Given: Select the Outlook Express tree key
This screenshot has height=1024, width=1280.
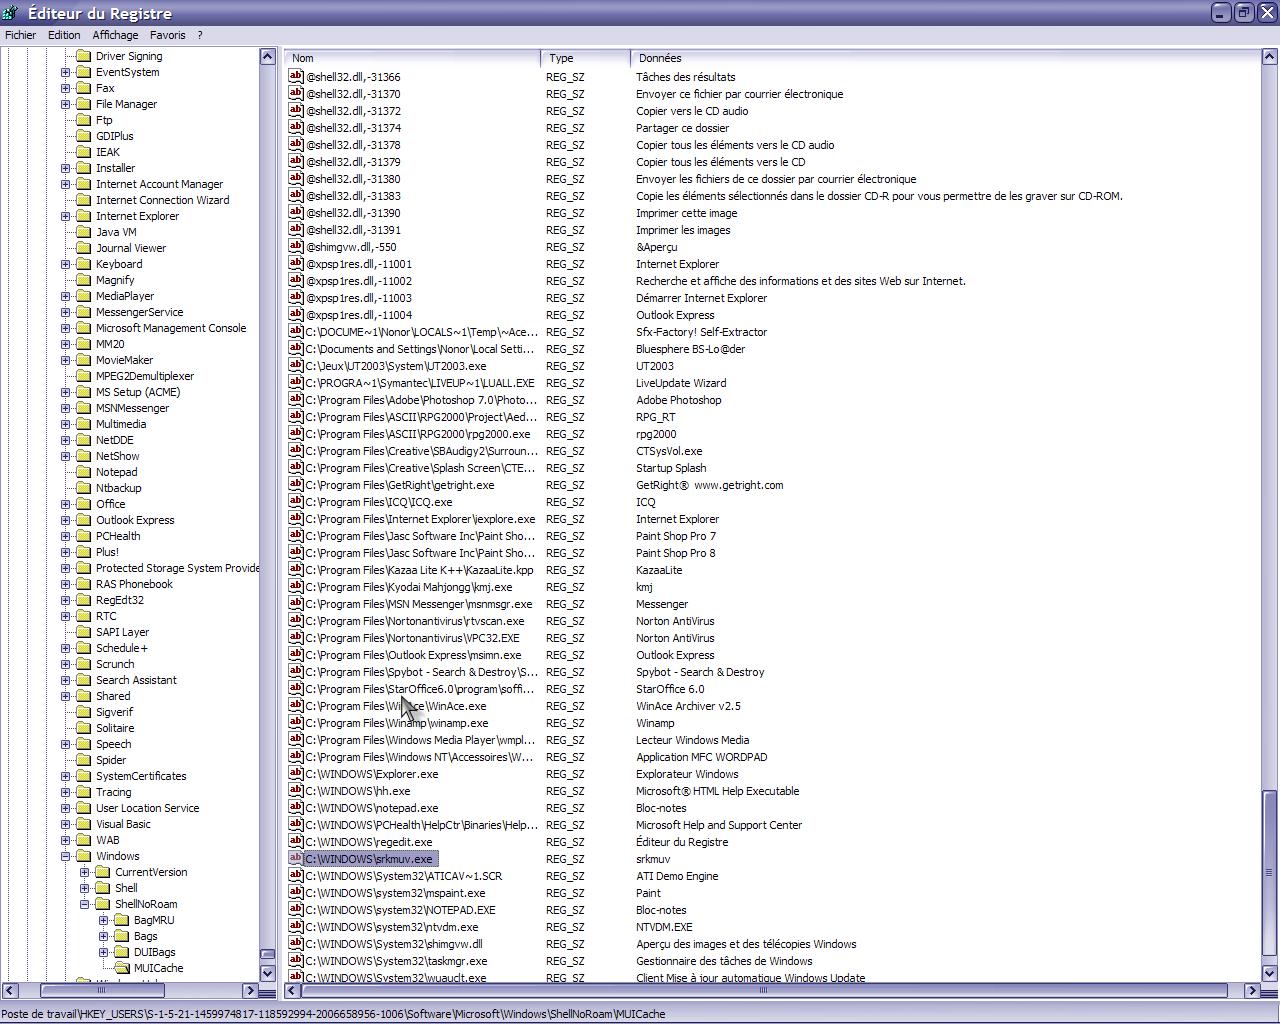Looking at the screenshot, I should [x=135, y=520].
